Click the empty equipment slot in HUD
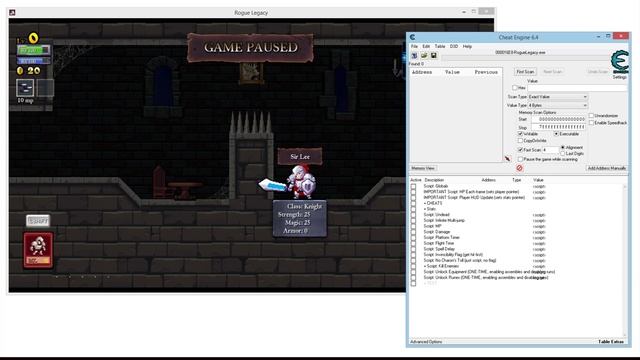The width and height of the screenshot is (640, 360). 45,87
